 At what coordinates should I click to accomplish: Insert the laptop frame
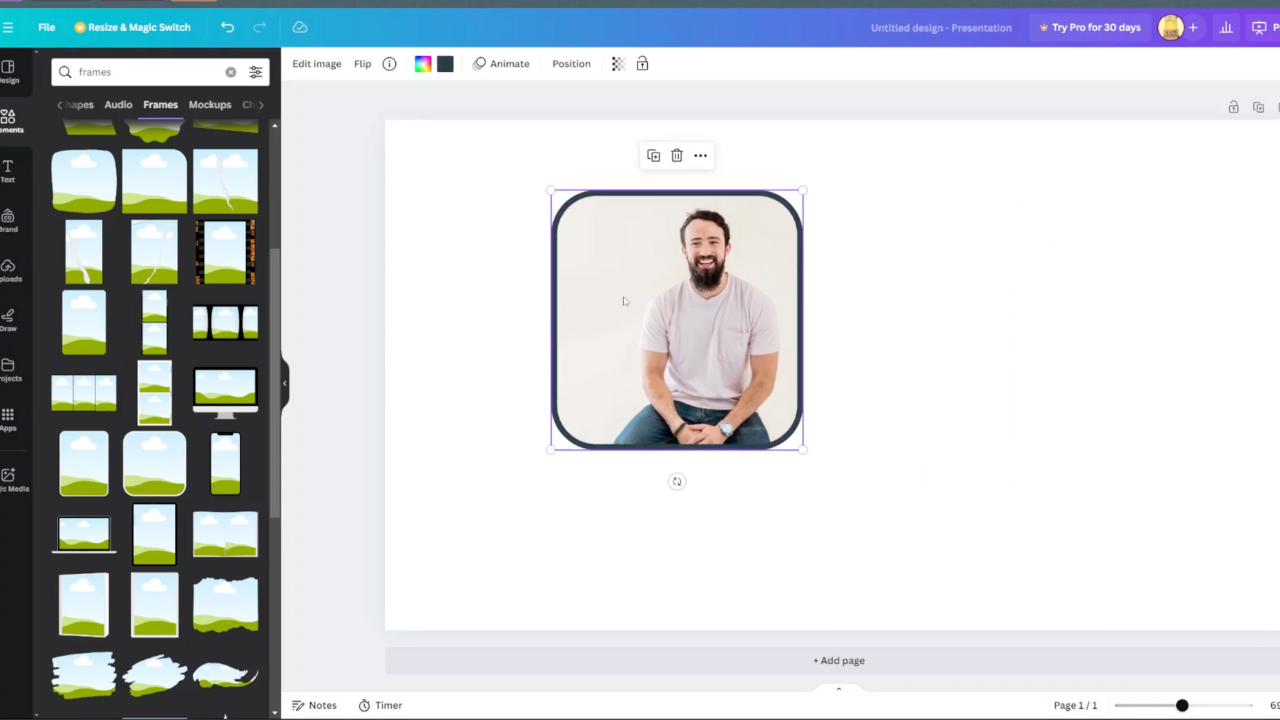(x=84, y=534)
